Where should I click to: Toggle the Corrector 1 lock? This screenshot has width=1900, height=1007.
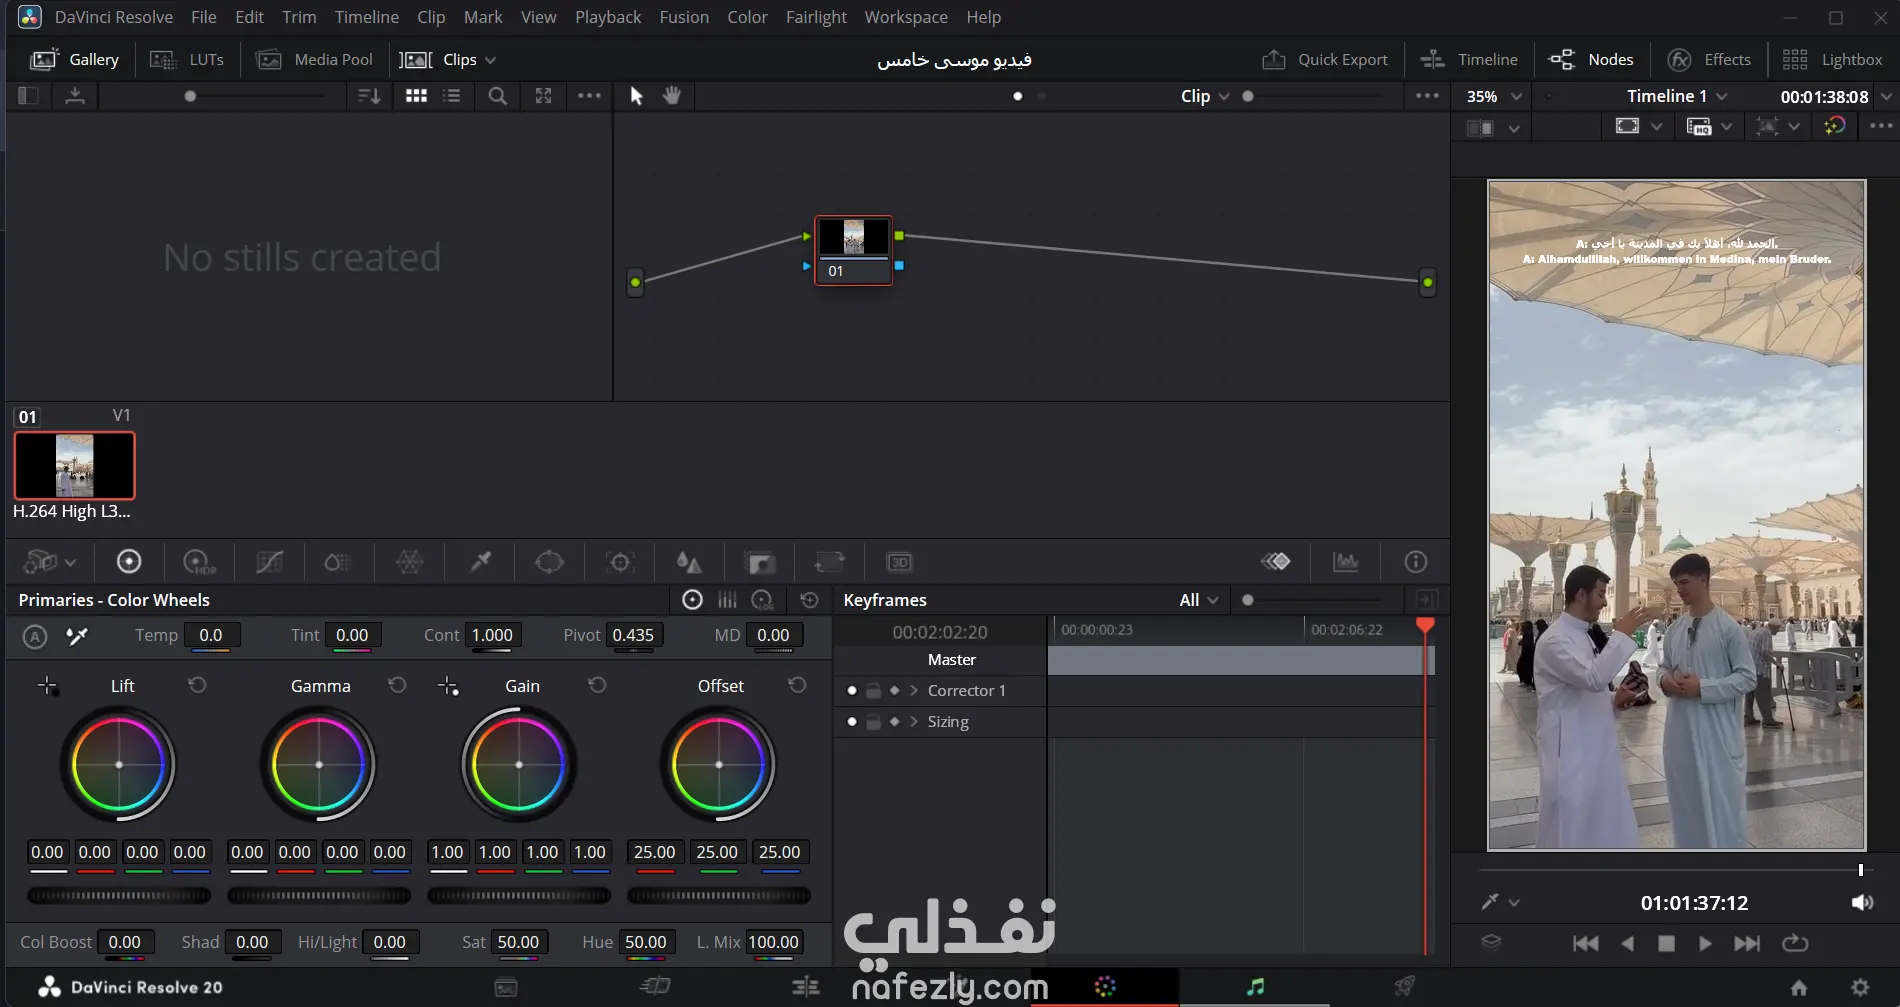(x=873, y=691)
